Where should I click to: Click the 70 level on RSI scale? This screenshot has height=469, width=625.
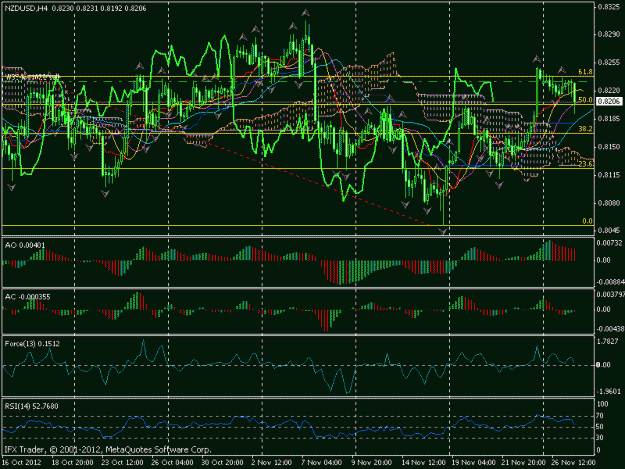pyautogui.click(x=600, y=416)
